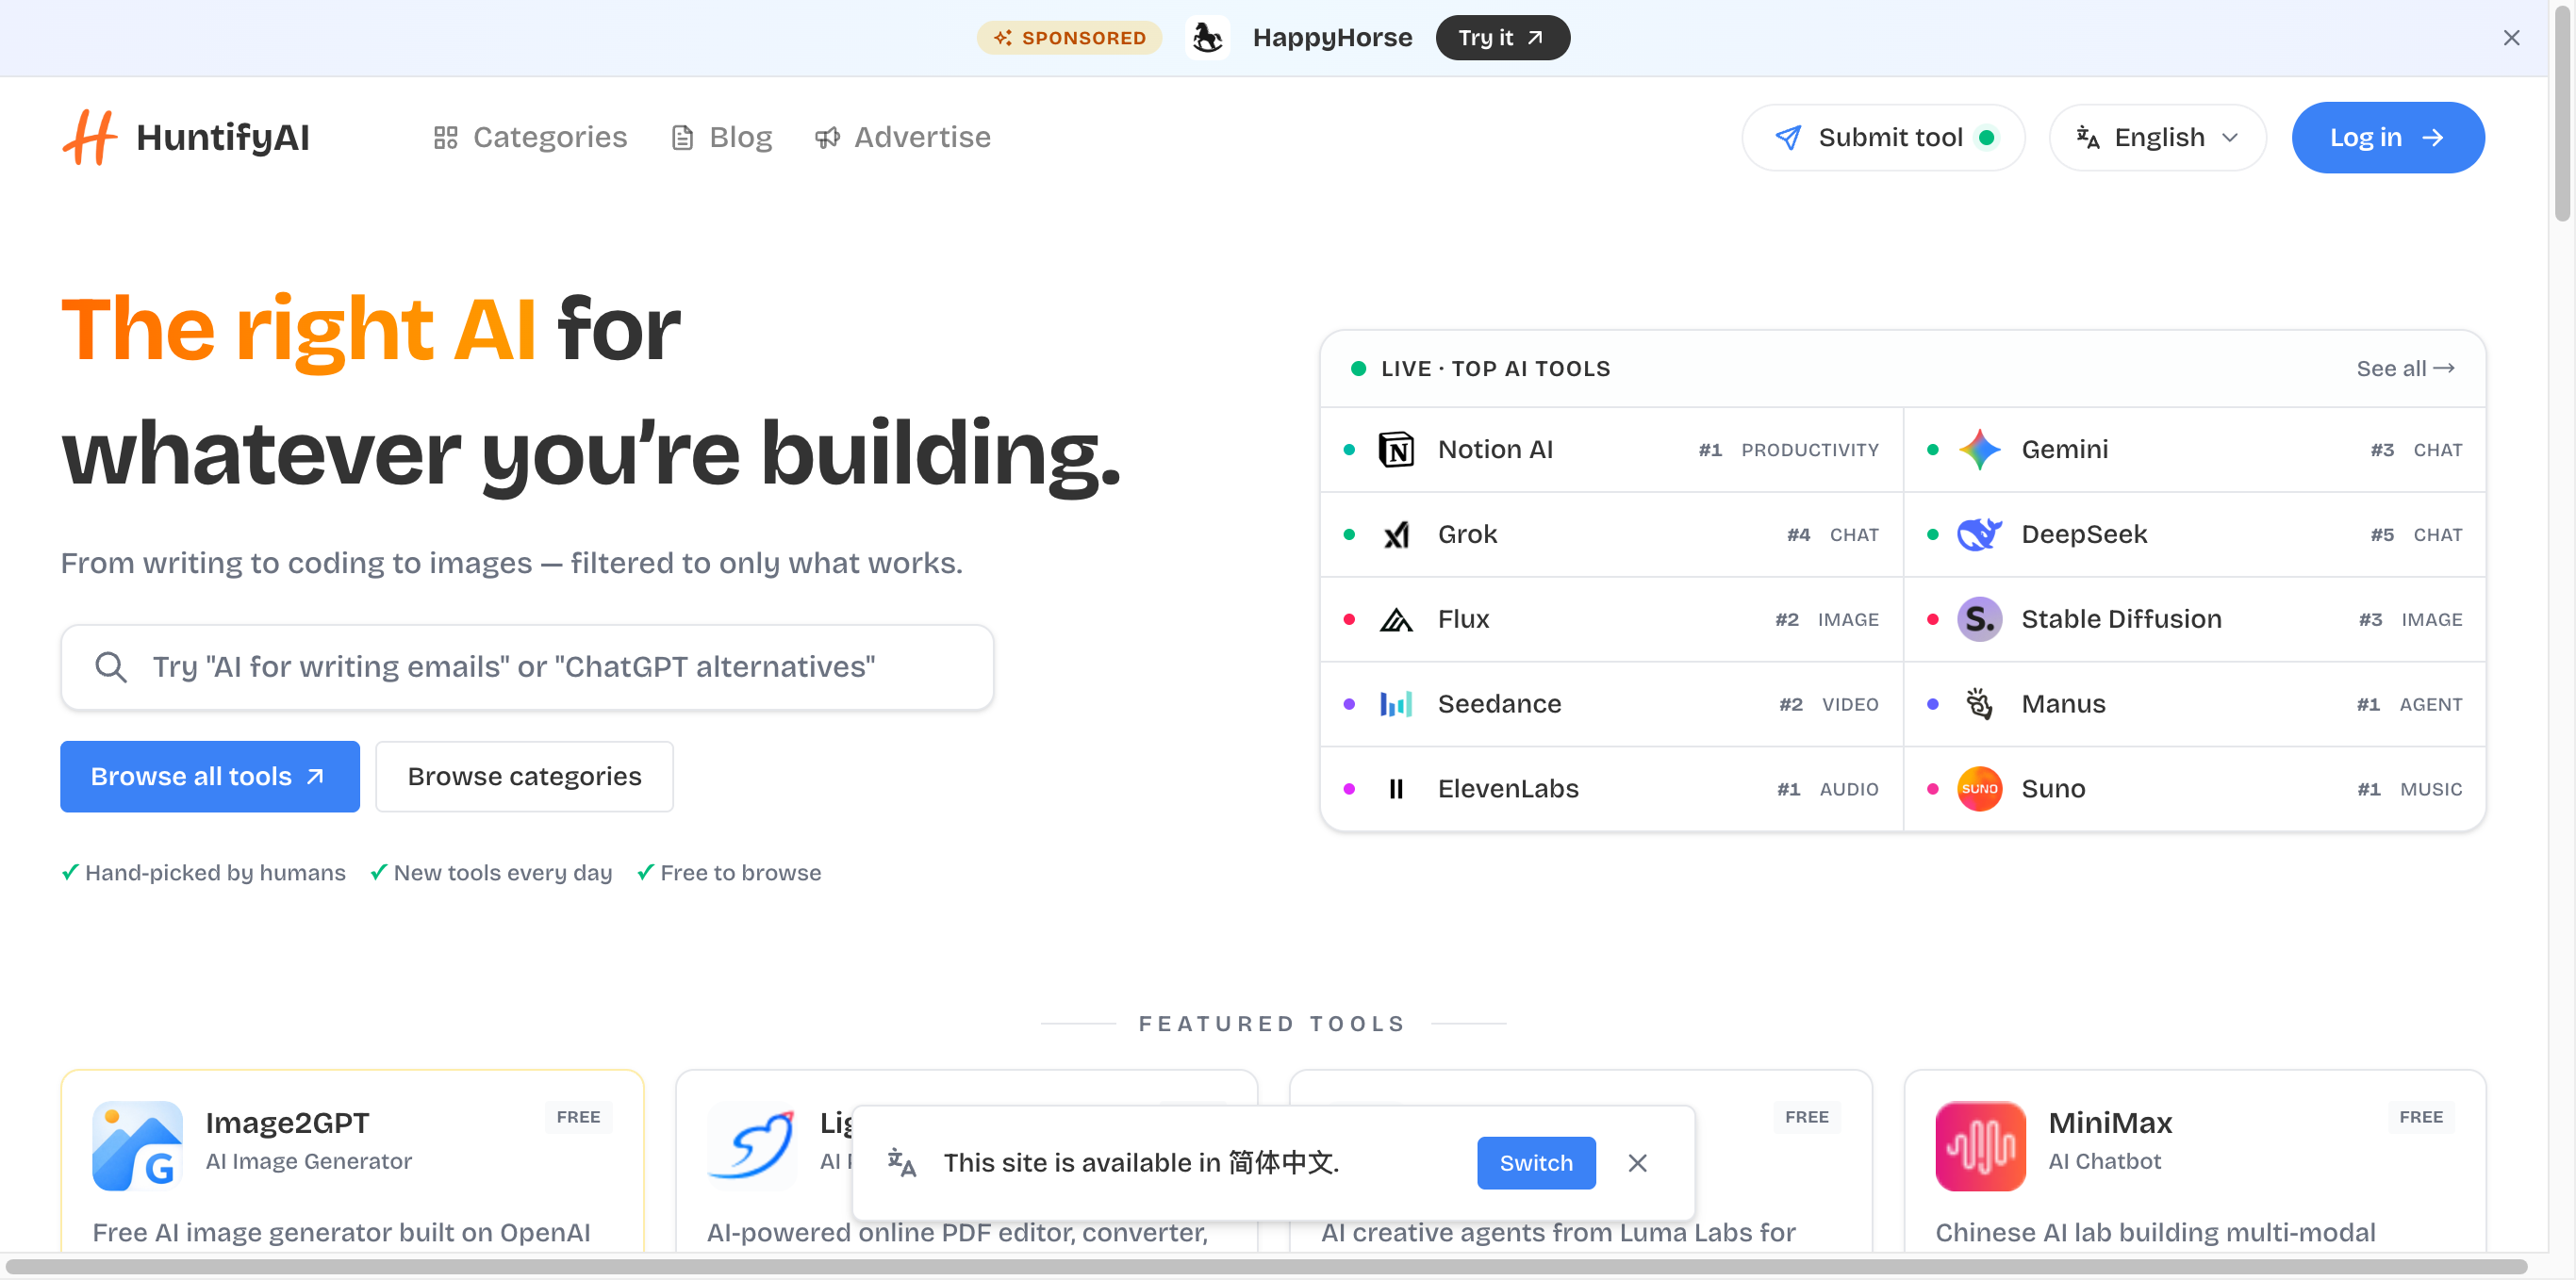Click the AI Image Generator subtitle
The image size is (2576, 1280).
click(x=308, y=1161)
